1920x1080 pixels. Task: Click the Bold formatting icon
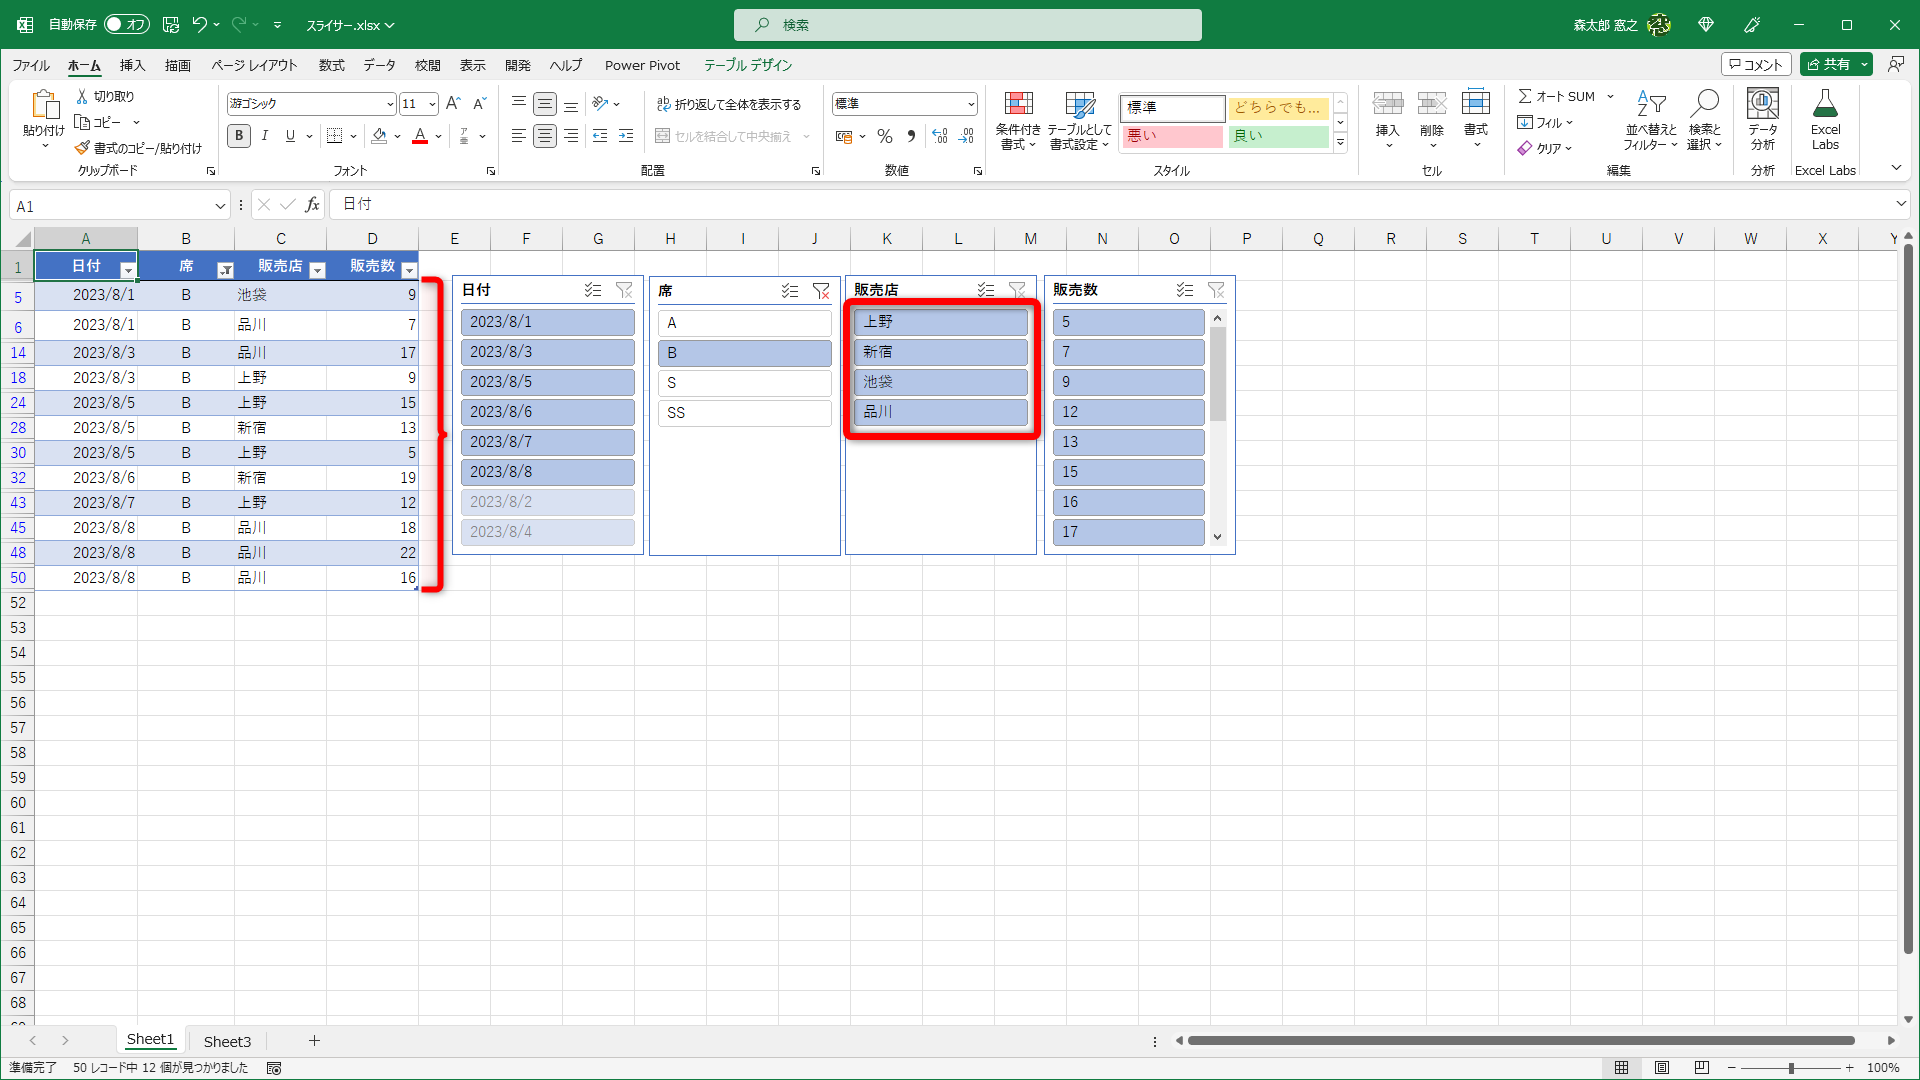click(x=238, y=136)
